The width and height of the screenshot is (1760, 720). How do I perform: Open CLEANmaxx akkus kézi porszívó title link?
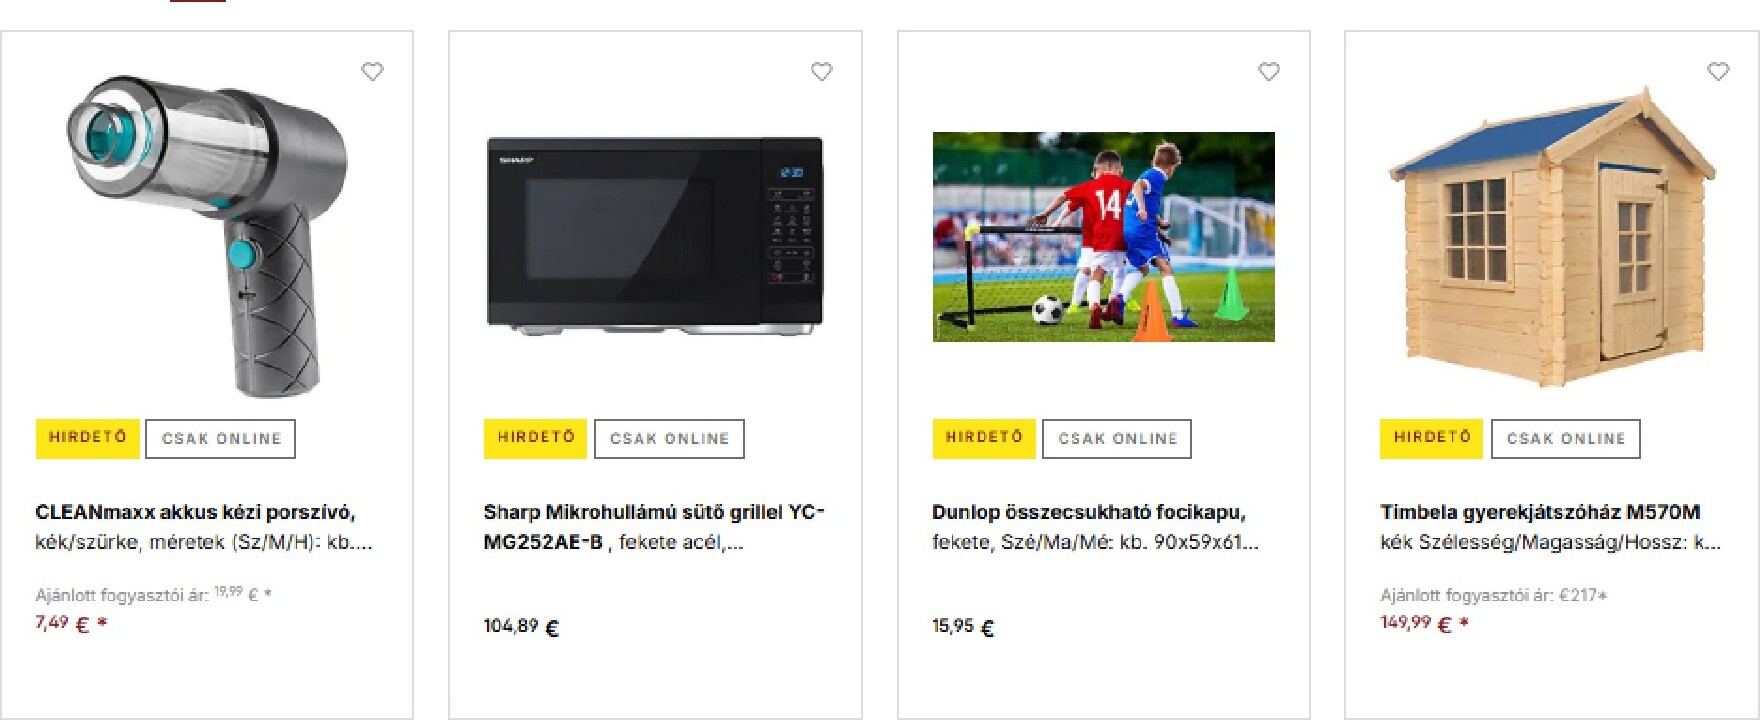coord(196,512)
